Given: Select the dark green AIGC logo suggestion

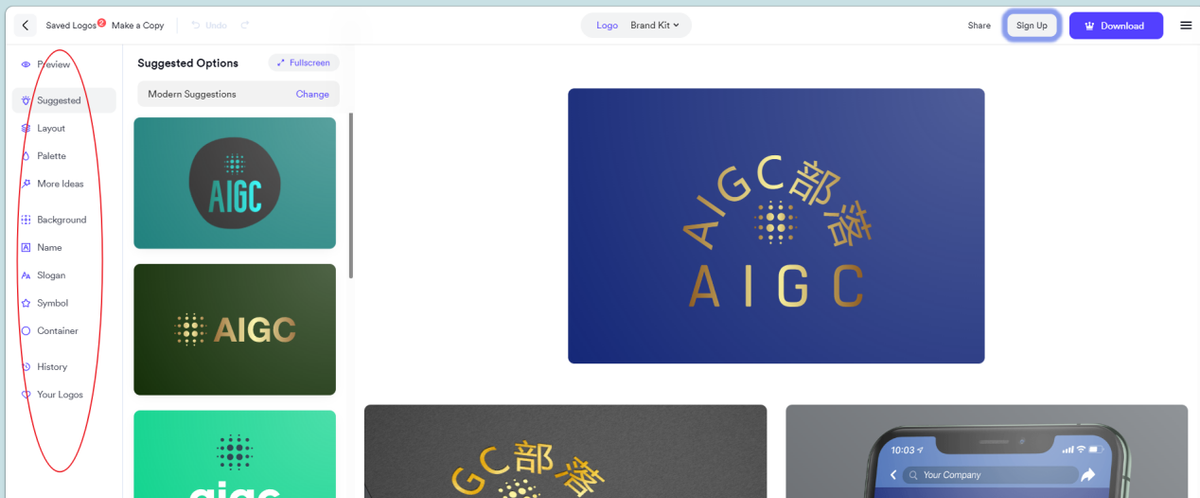Looking at the screenshot, I should [235, 329].
